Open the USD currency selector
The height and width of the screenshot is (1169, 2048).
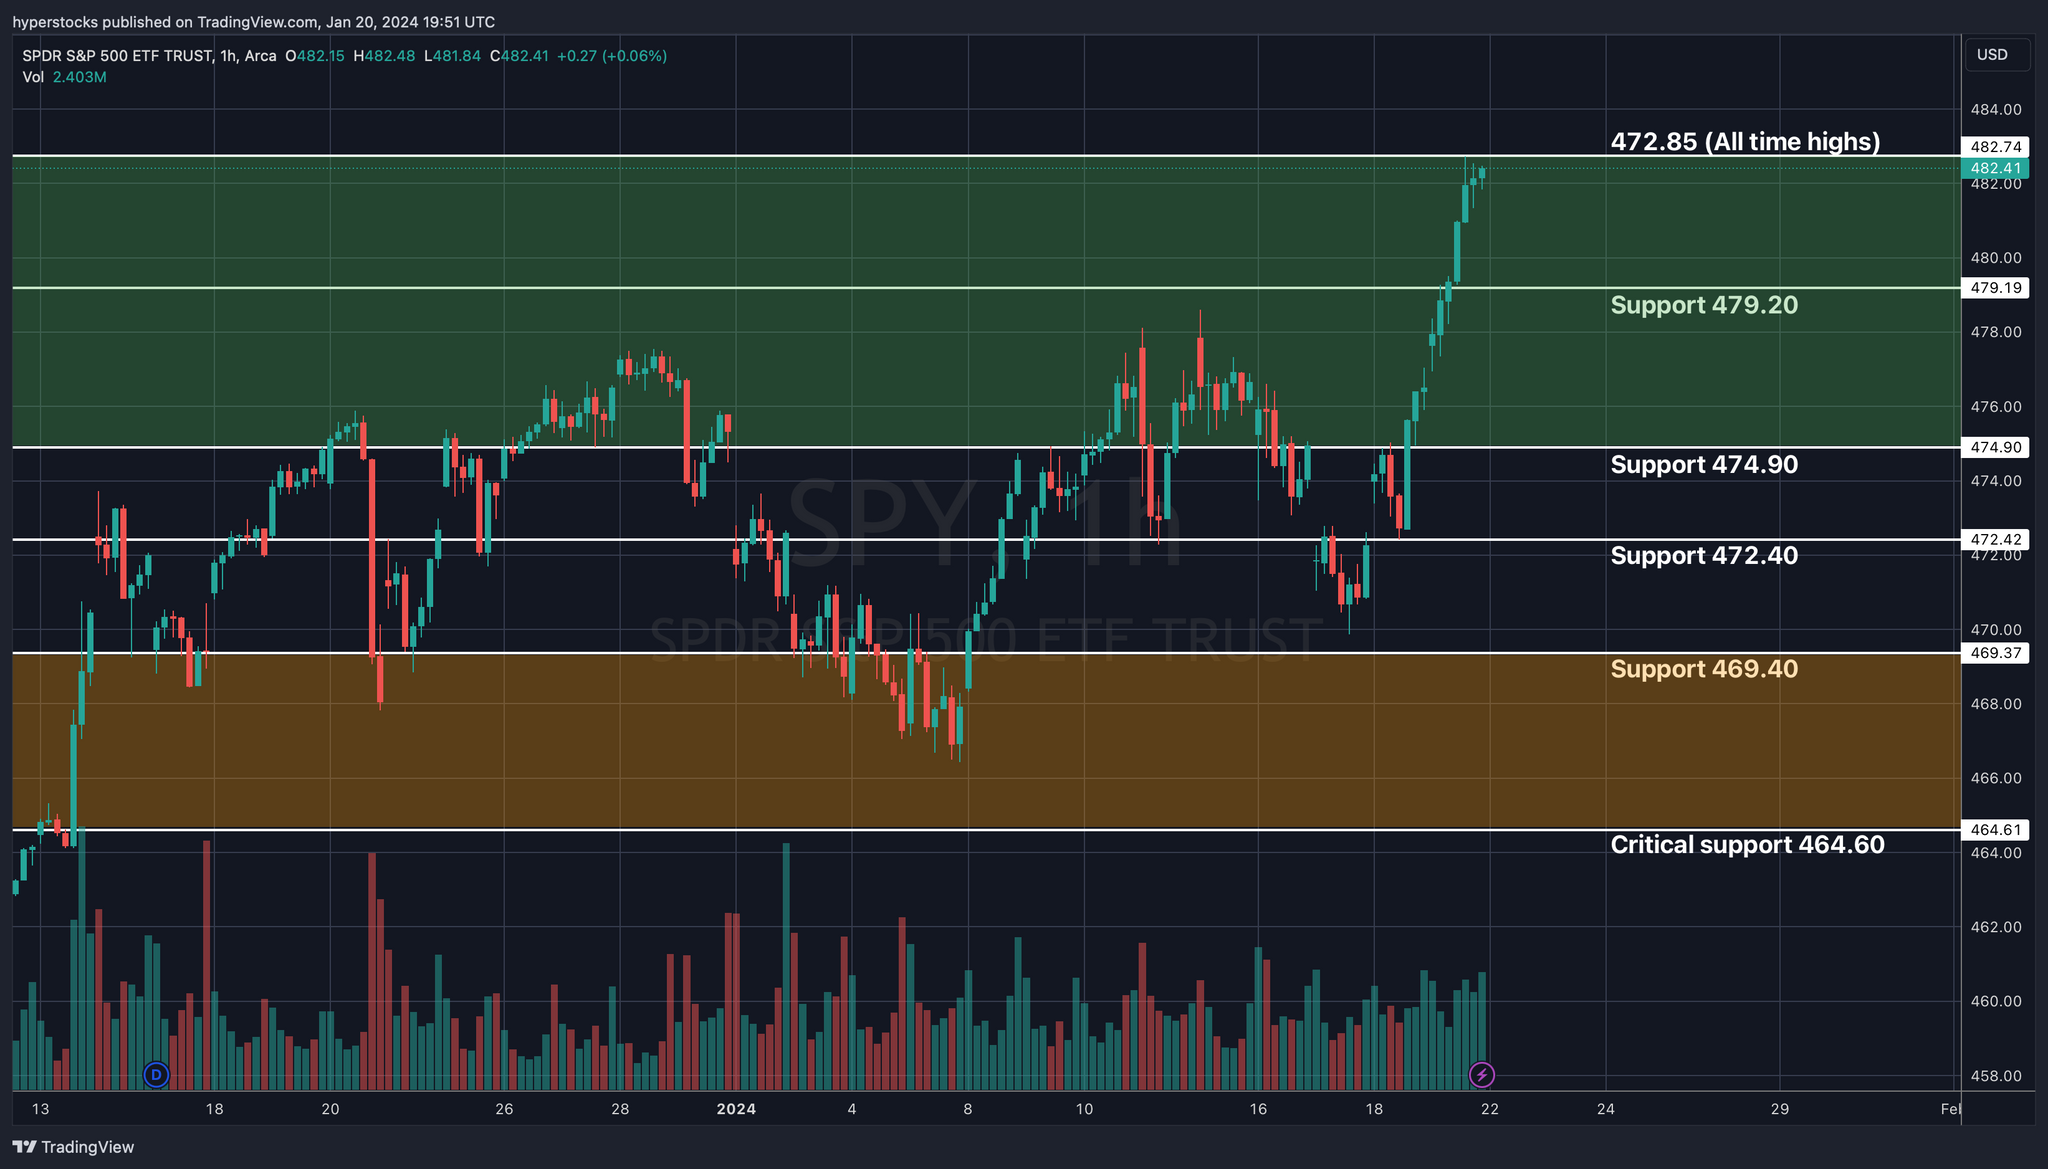1997,55
